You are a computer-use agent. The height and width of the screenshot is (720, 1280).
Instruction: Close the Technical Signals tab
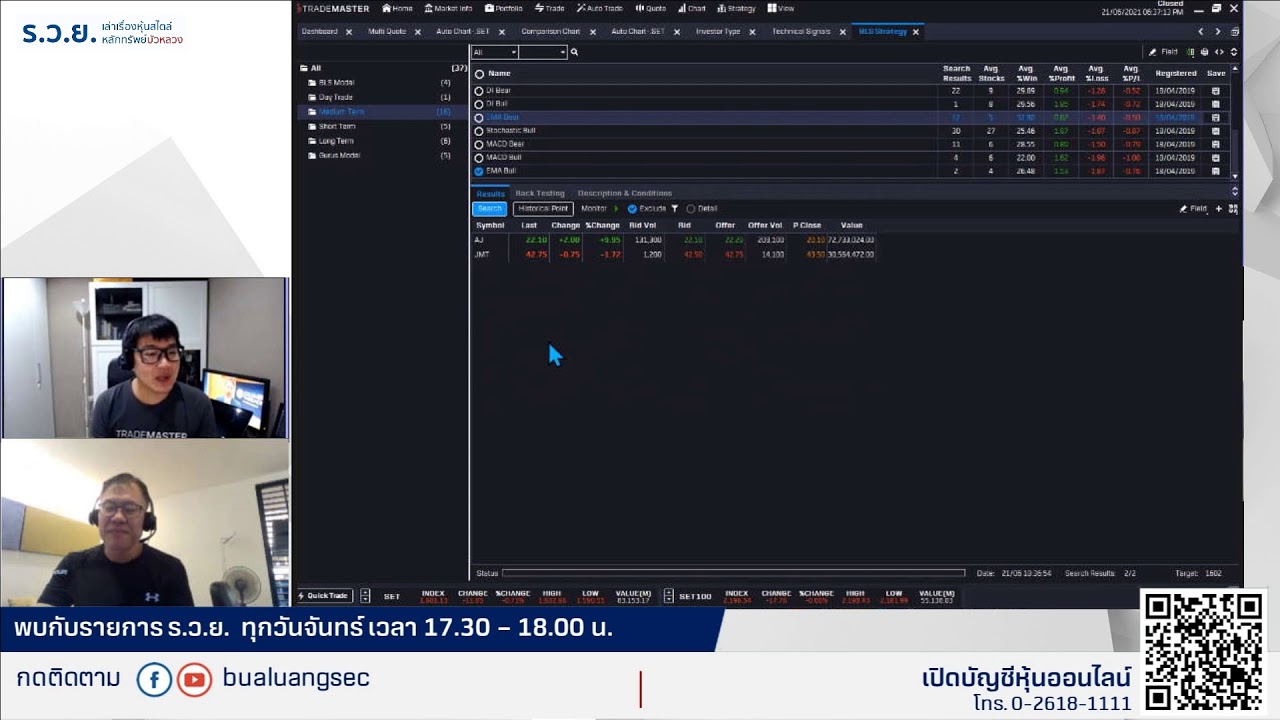coord(843,32)
